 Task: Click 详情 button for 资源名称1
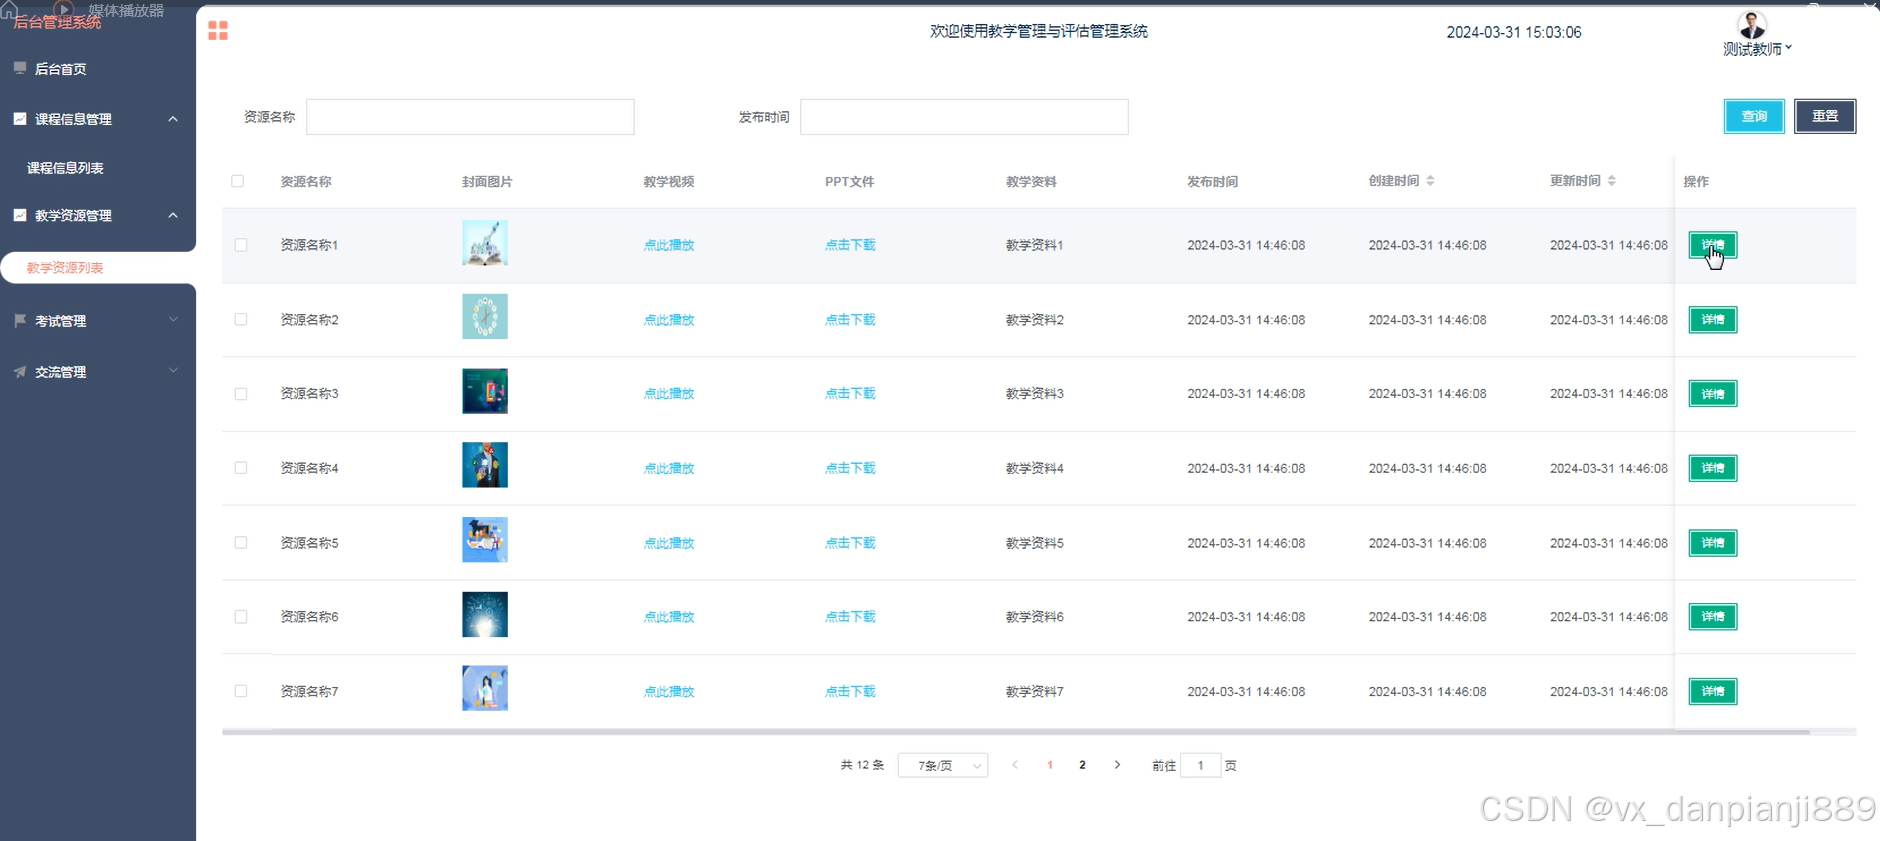(x=1713, y=245)
